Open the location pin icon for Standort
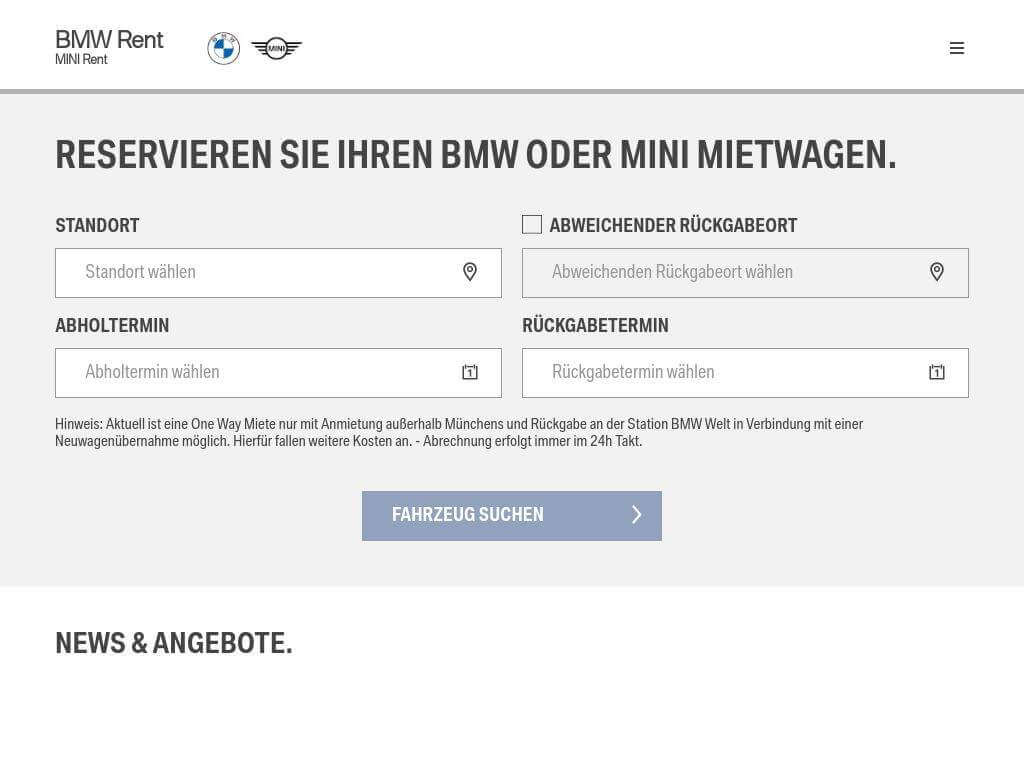The image size is (1024, 768). [x=470, y=272]
